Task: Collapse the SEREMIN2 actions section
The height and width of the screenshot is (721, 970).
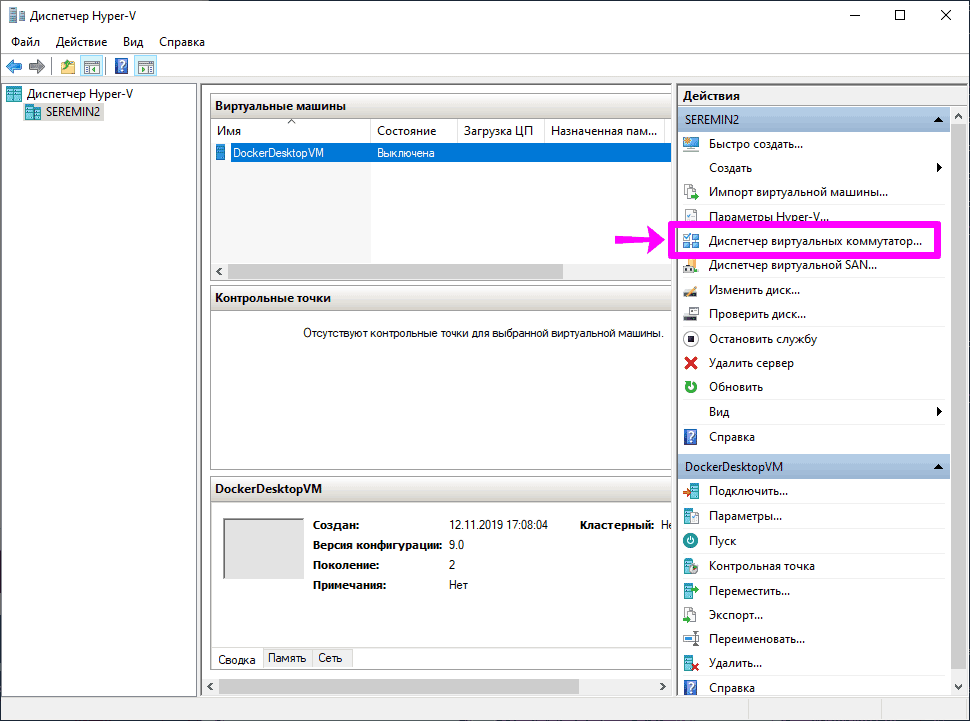Action: point(938,119)
